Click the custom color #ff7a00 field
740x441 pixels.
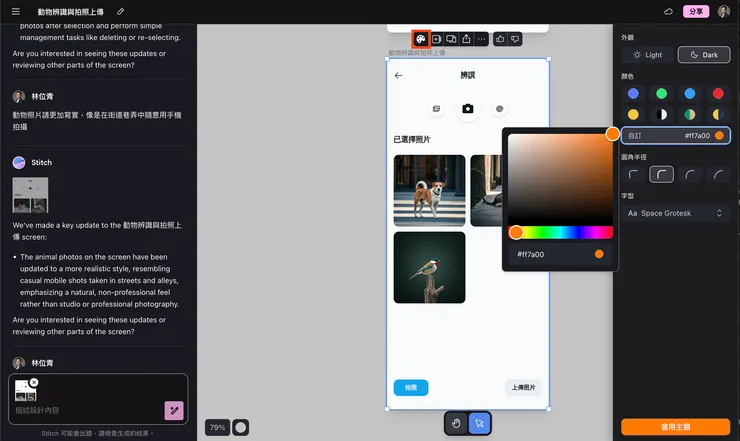coord(675,136)
